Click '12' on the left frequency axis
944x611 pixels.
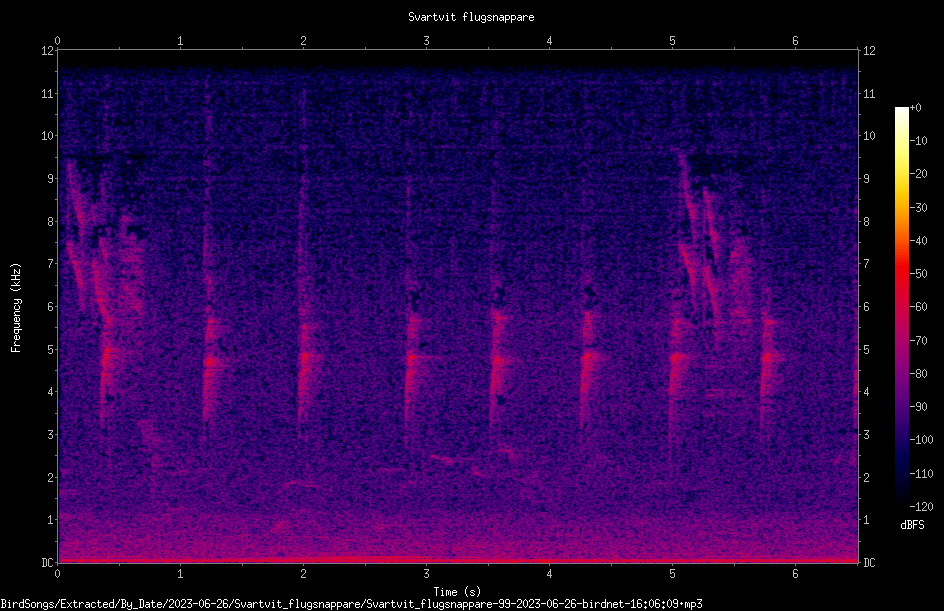pos(47,51)
